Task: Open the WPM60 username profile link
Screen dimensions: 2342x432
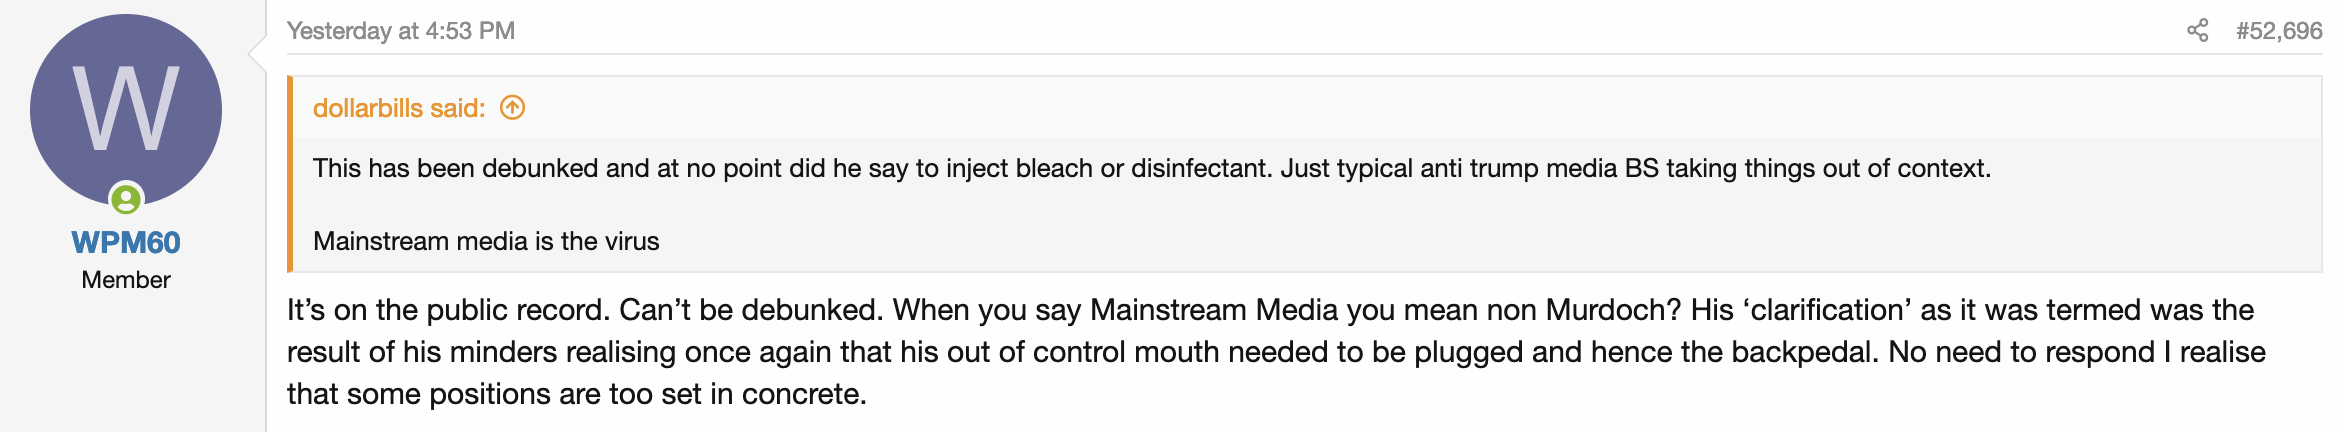Action: coord(126,243)
